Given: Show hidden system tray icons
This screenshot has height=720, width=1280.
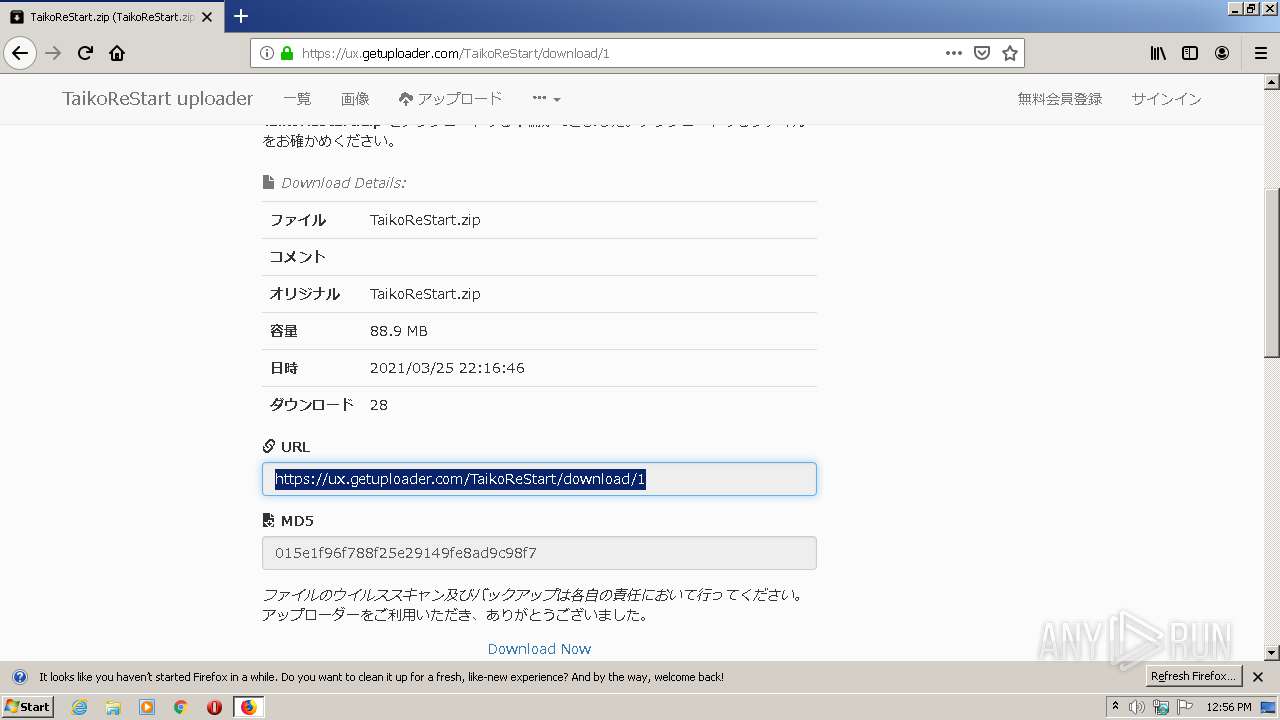Looking at the screenshot, I should 1116,707.
